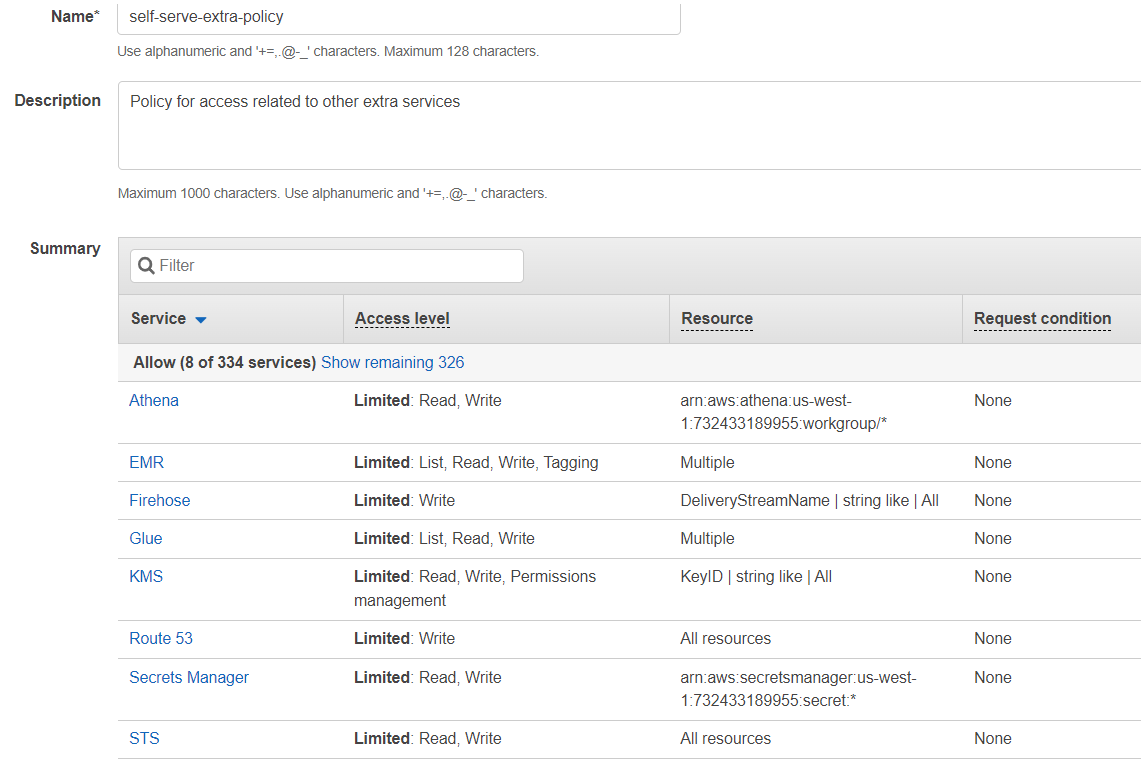Image resolution: width=1141 pixels, height=772 pixels.
Task: Click 'Limited: Write' in Route 53 row
Action: pos(404,638)
